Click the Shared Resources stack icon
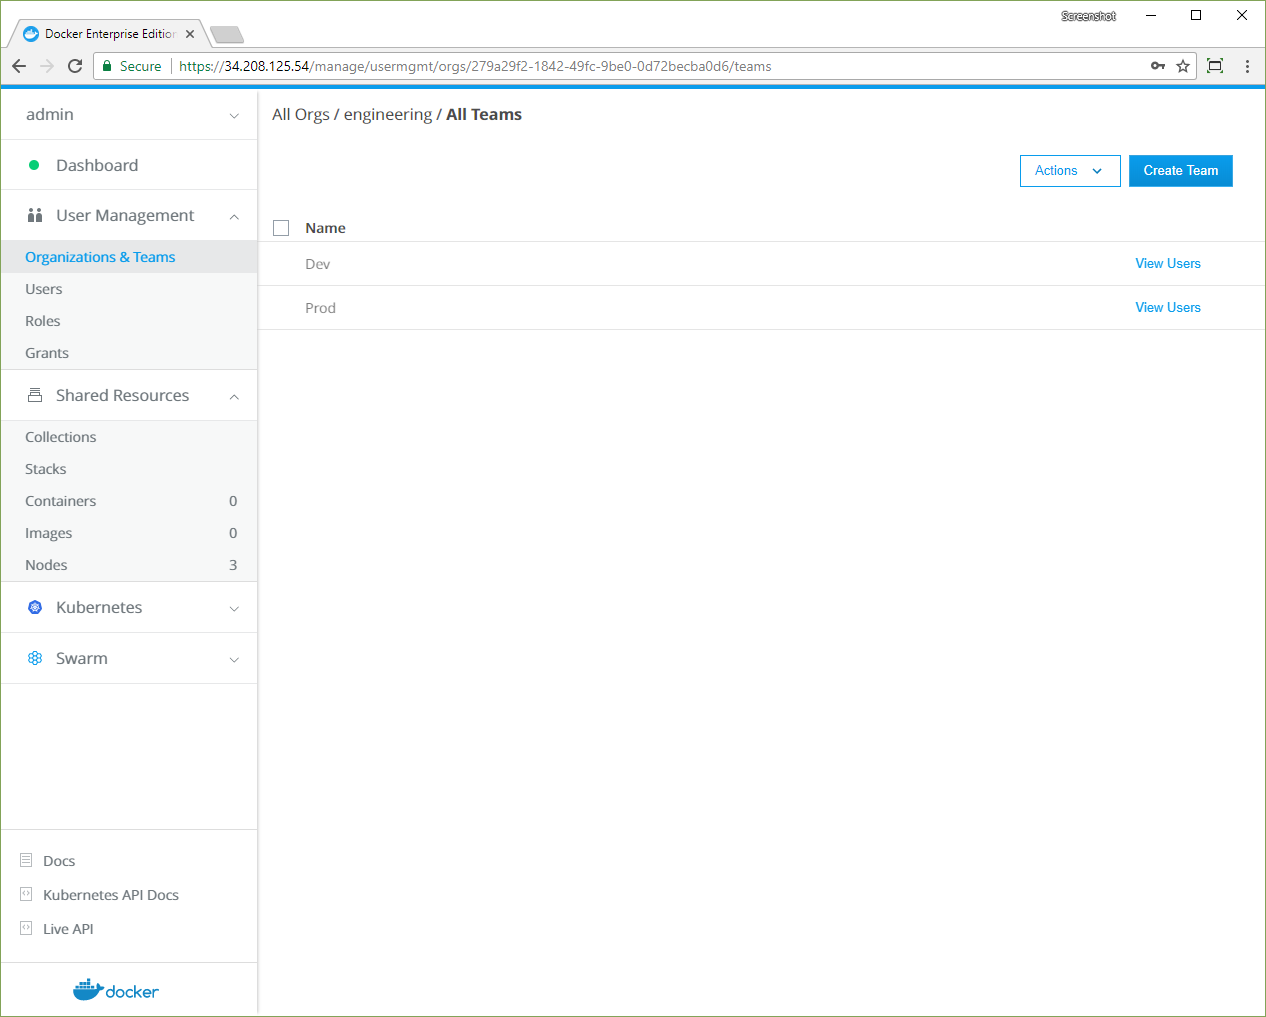 [35, 395]
